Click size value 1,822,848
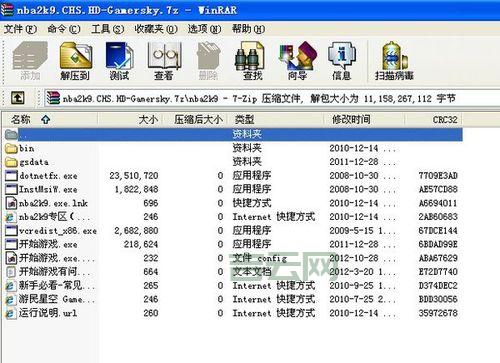Image resolution: width=500 pixels, height=363 pixels. [x=136, y=189]
